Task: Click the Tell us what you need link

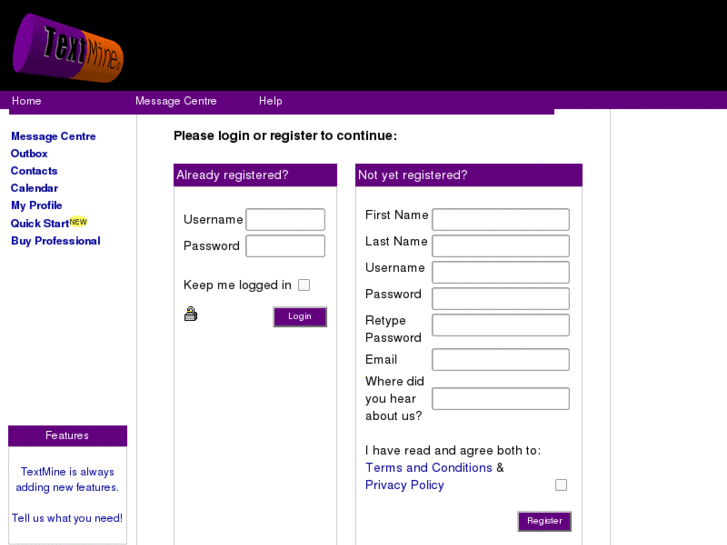Action: tap(67, 518)
